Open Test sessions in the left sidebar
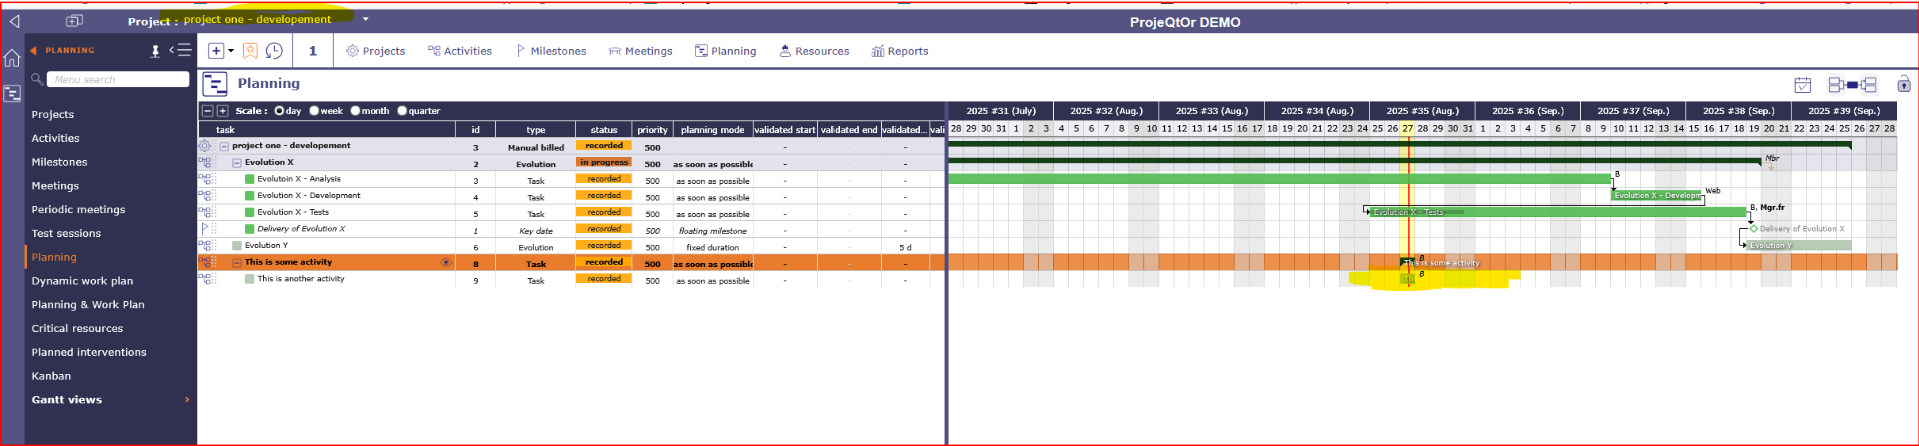The width and height of the screenshot is (1919, 446). [66, 234]
